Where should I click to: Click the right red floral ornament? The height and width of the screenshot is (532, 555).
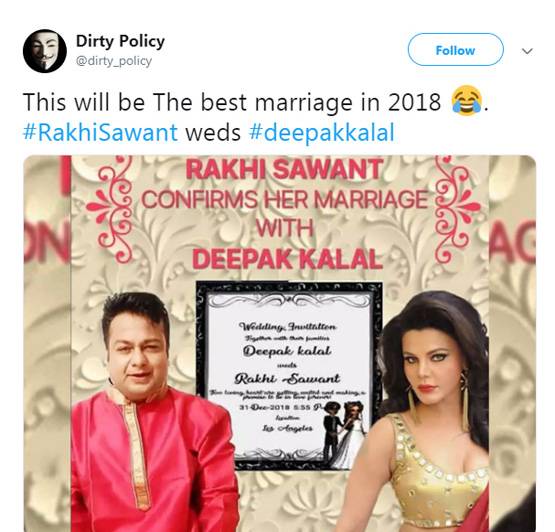point(455,209)
